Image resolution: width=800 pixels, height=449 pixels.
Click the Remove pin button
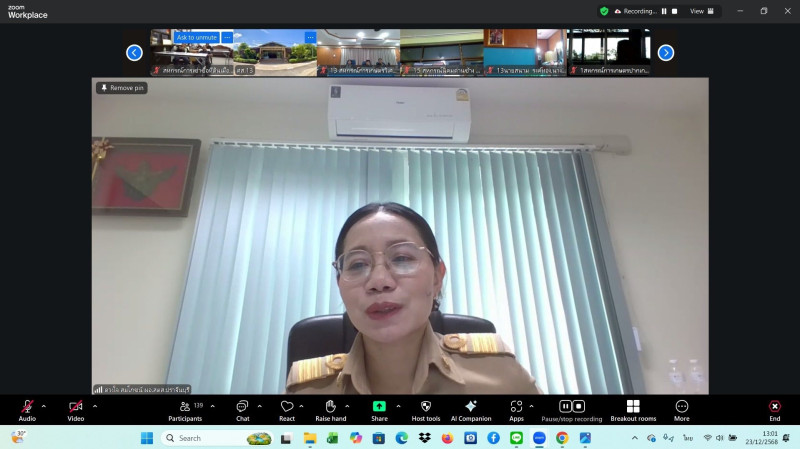pyautogui.click(x=122, y=88)
